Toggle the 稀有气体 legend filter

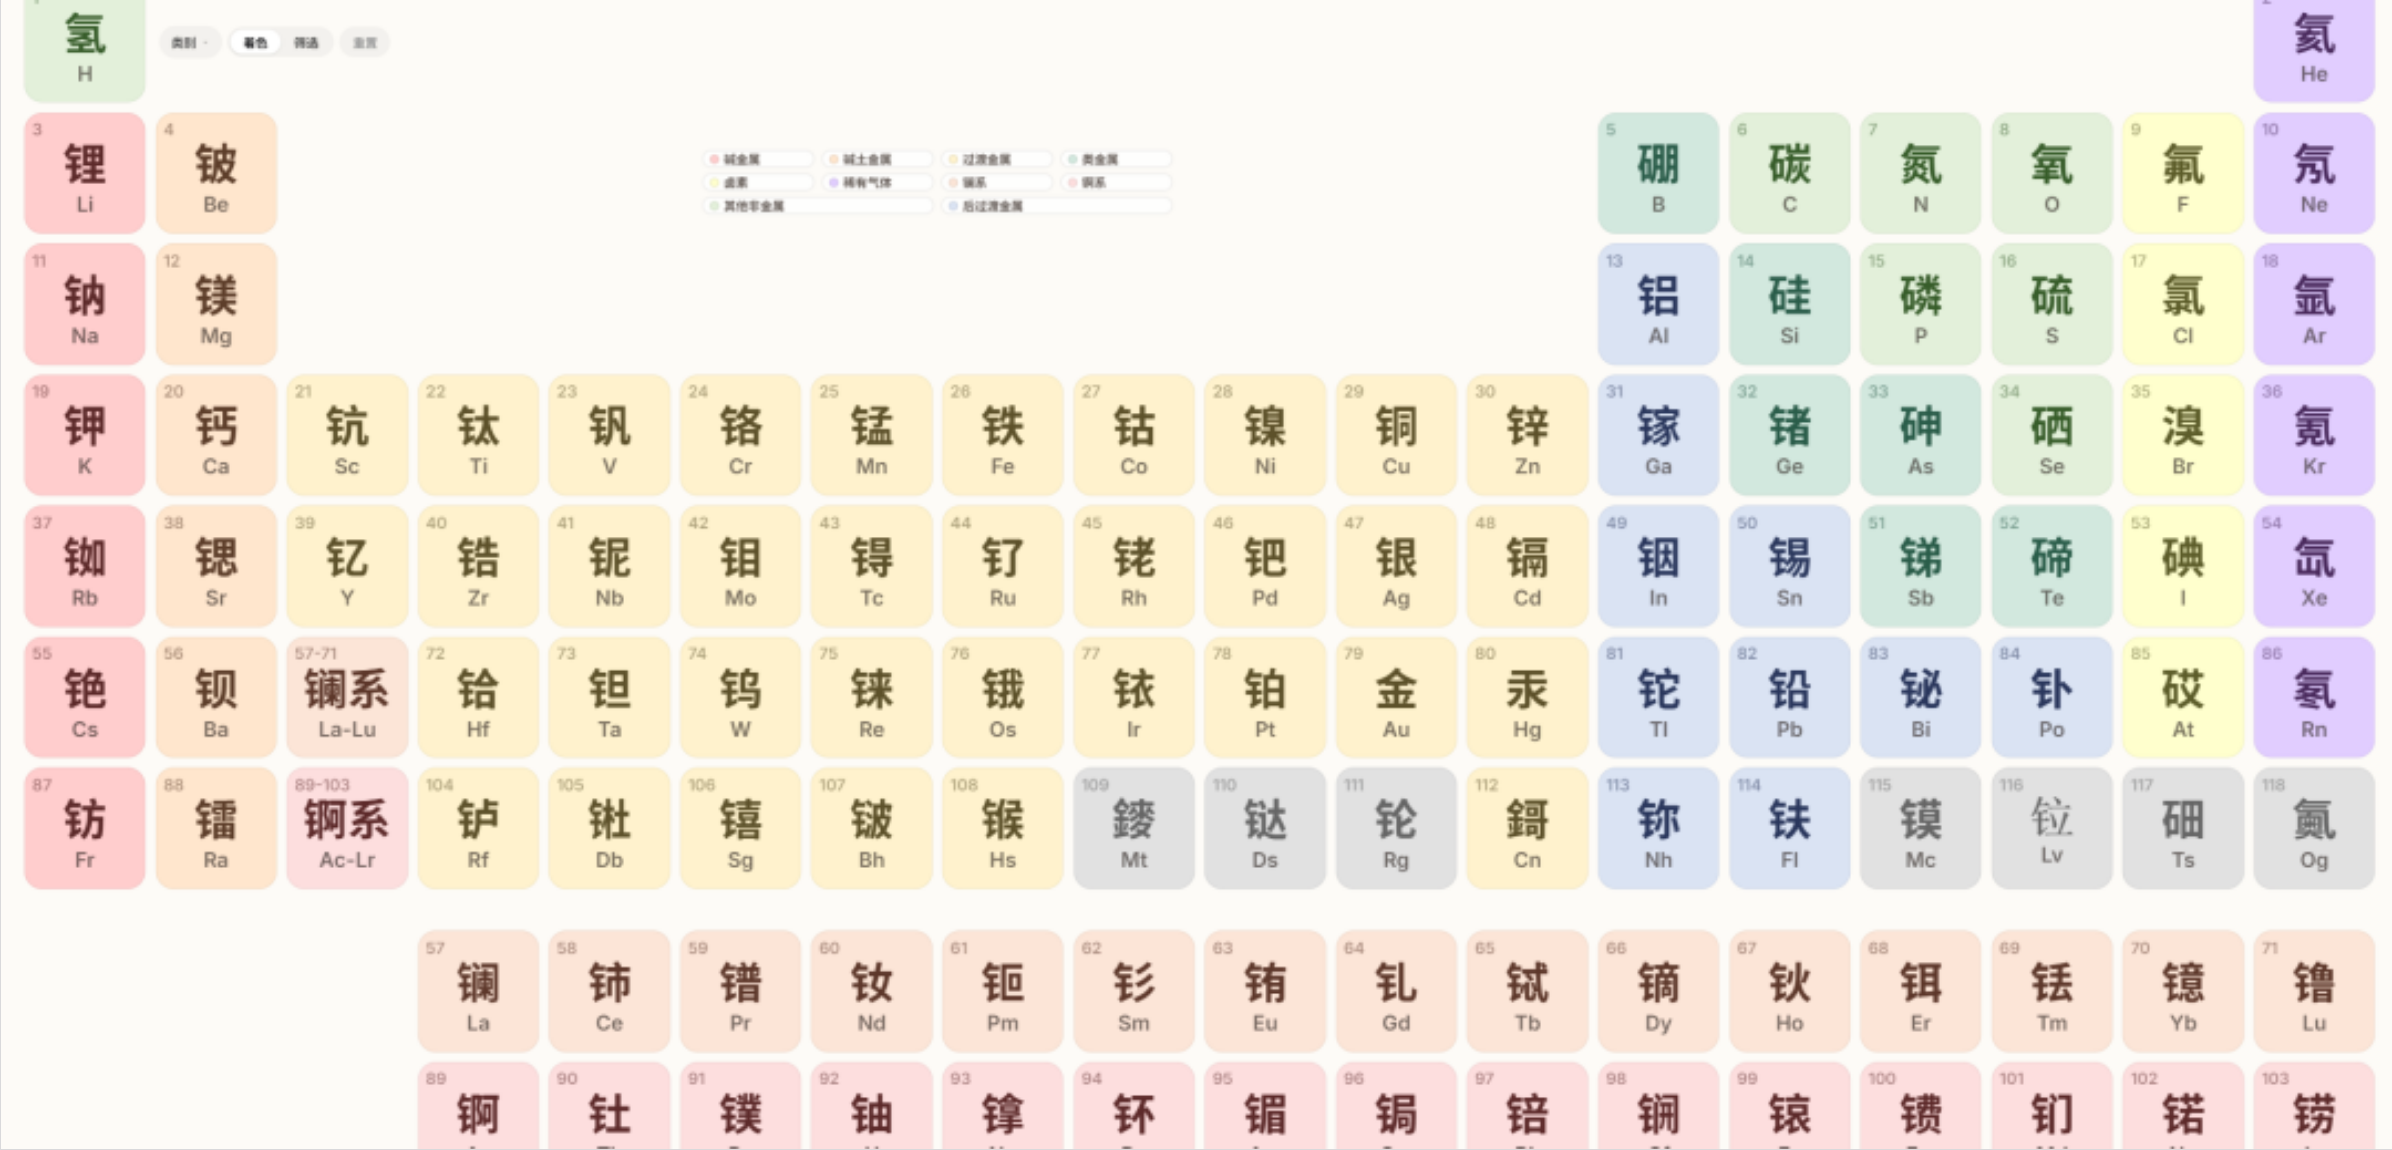(x=878, y=183)
